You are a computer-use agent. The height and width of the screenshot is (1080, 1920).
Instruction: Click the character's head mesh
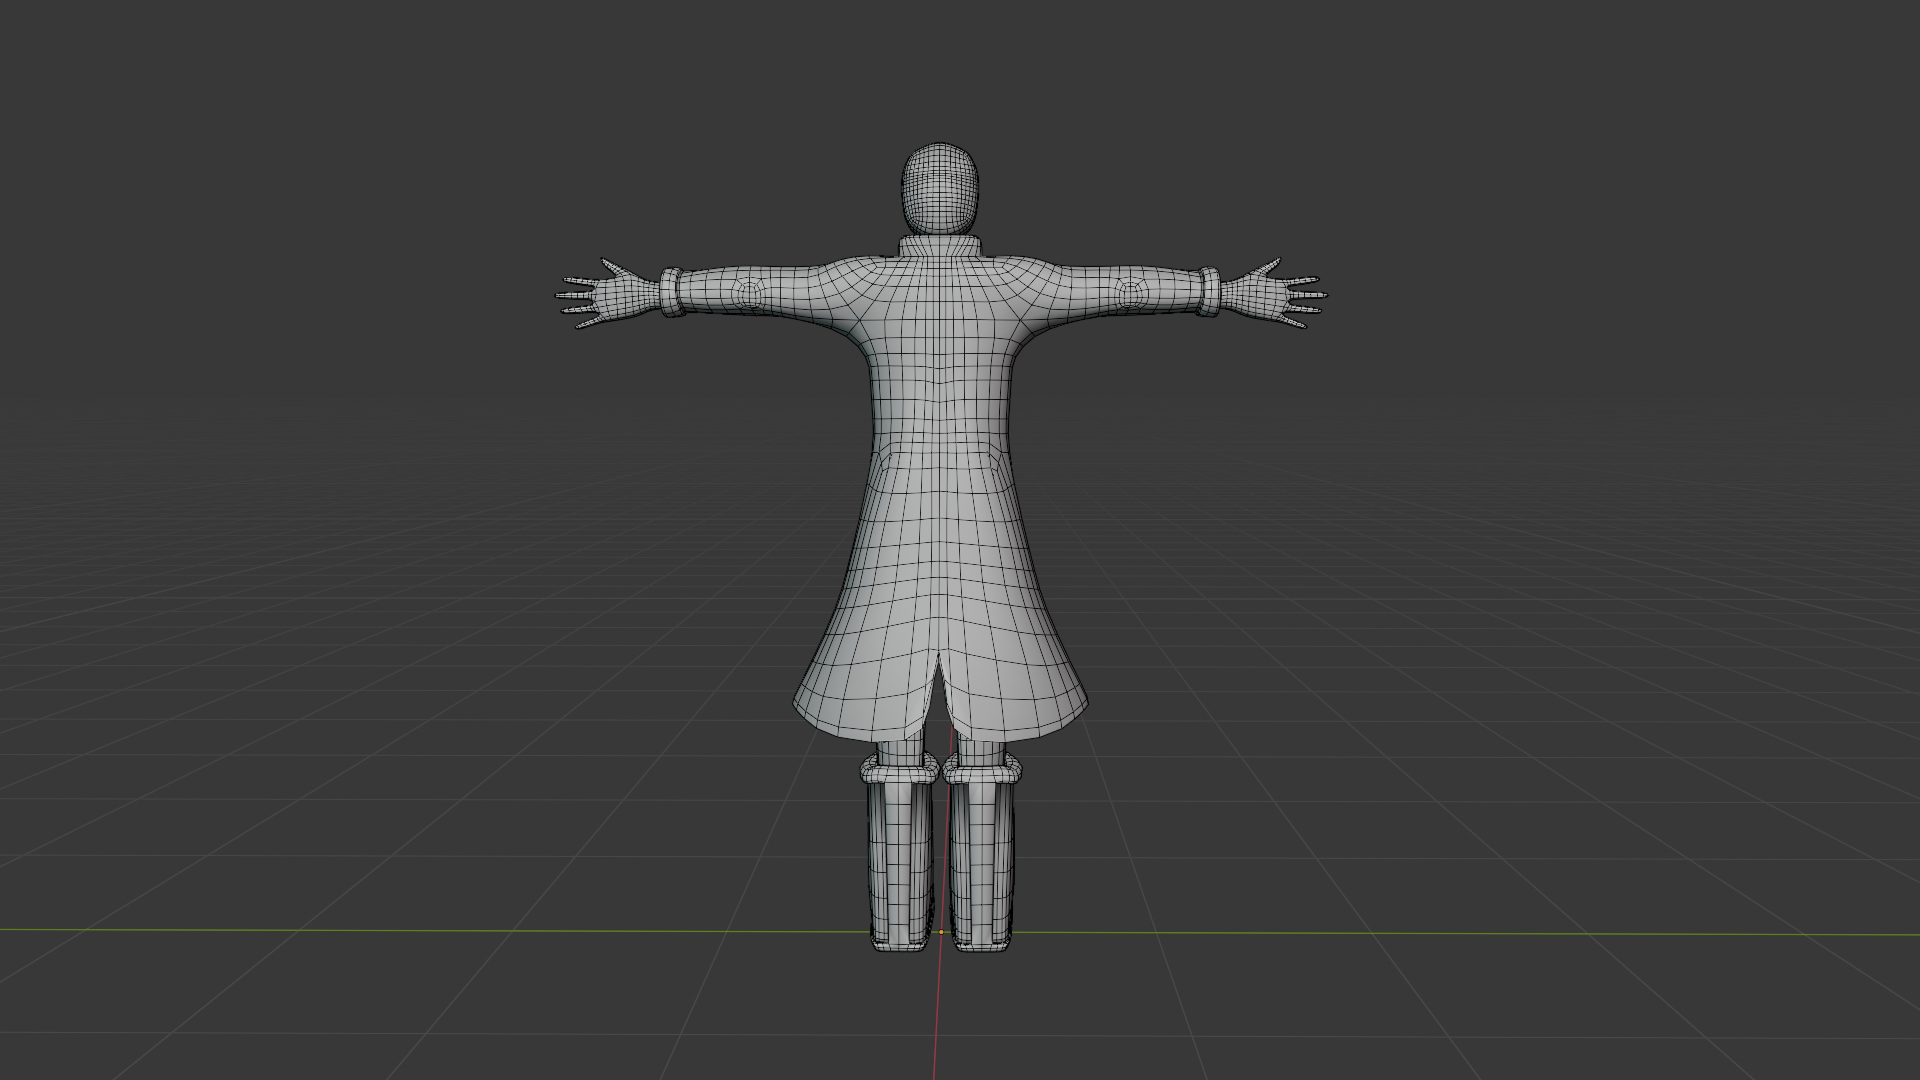tap(940, 187)
